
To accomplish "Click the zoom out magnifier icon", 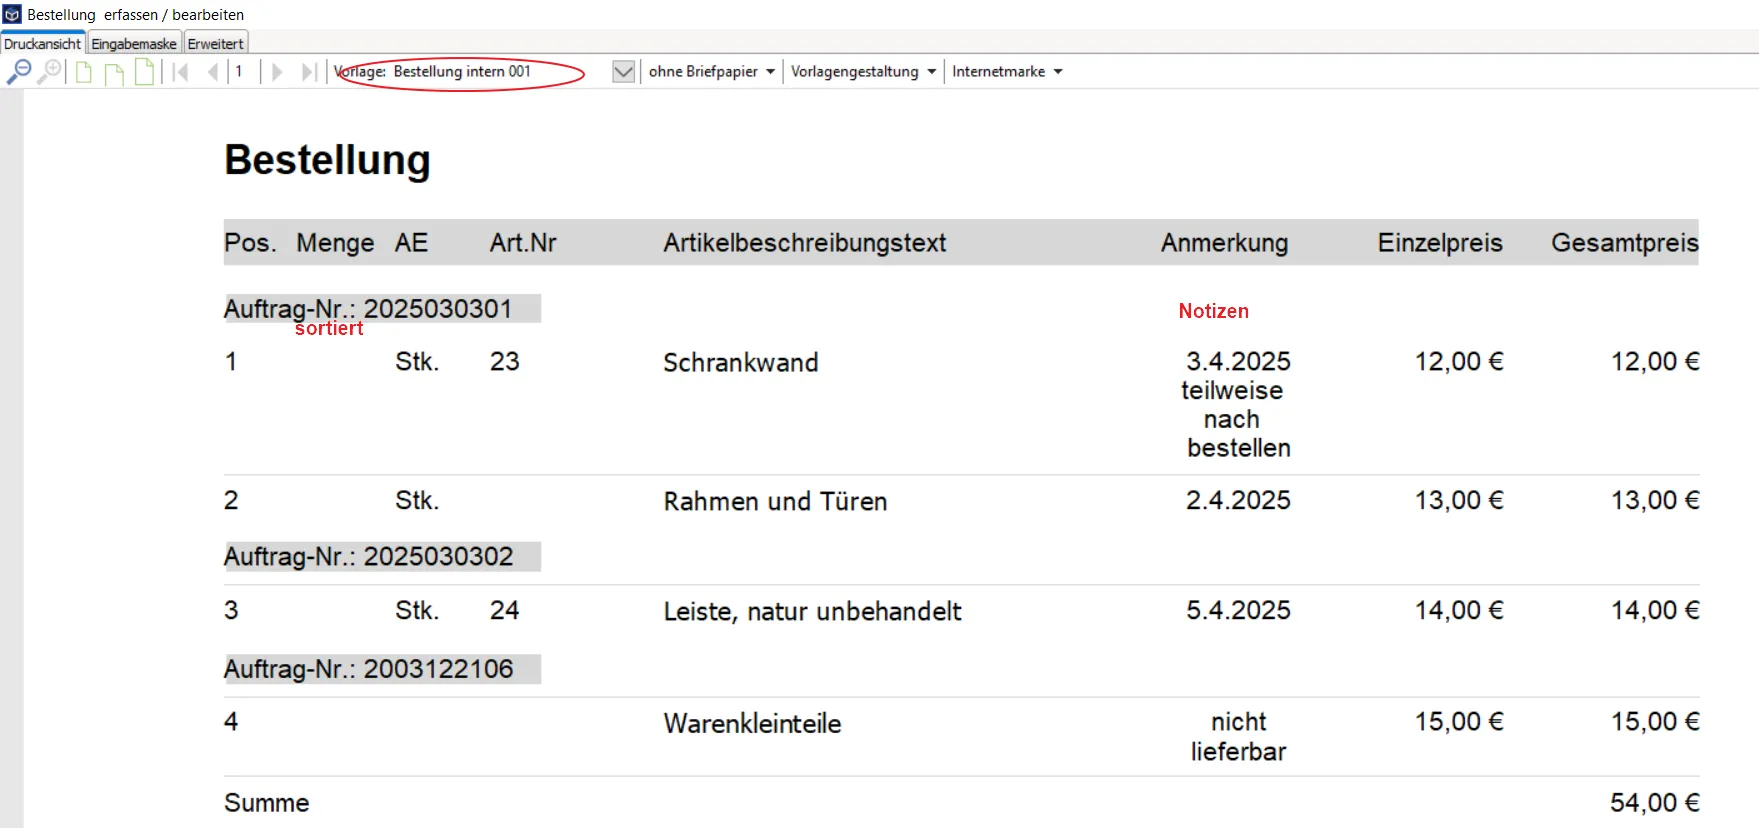I will tap(18, 72).
